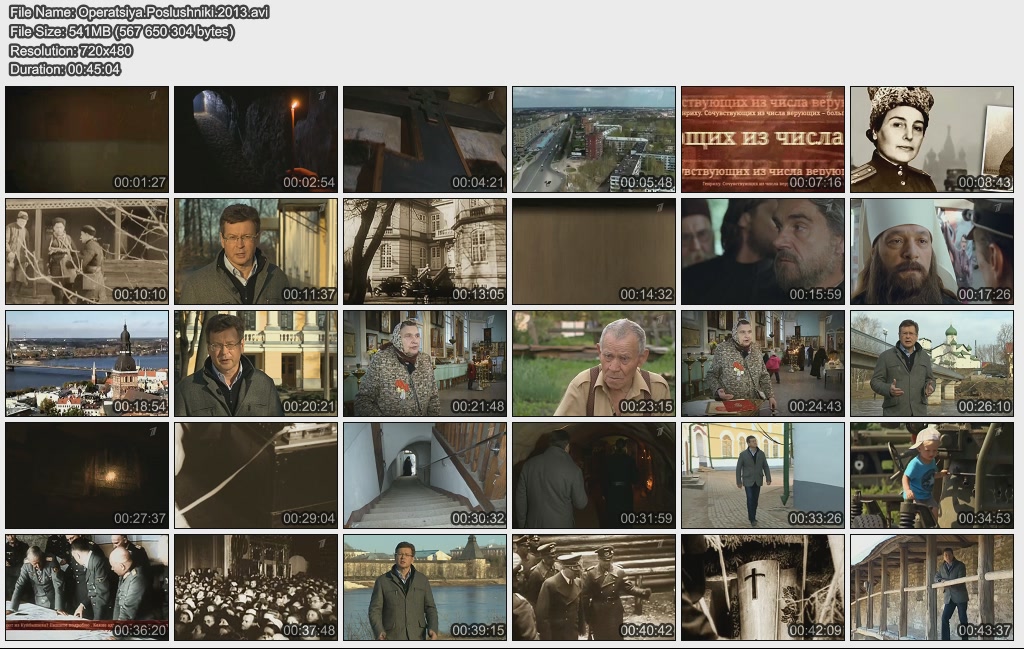Open the Riga cityscape thumbnail at 00:18:54
The image size is (1024, 649).
87,363
